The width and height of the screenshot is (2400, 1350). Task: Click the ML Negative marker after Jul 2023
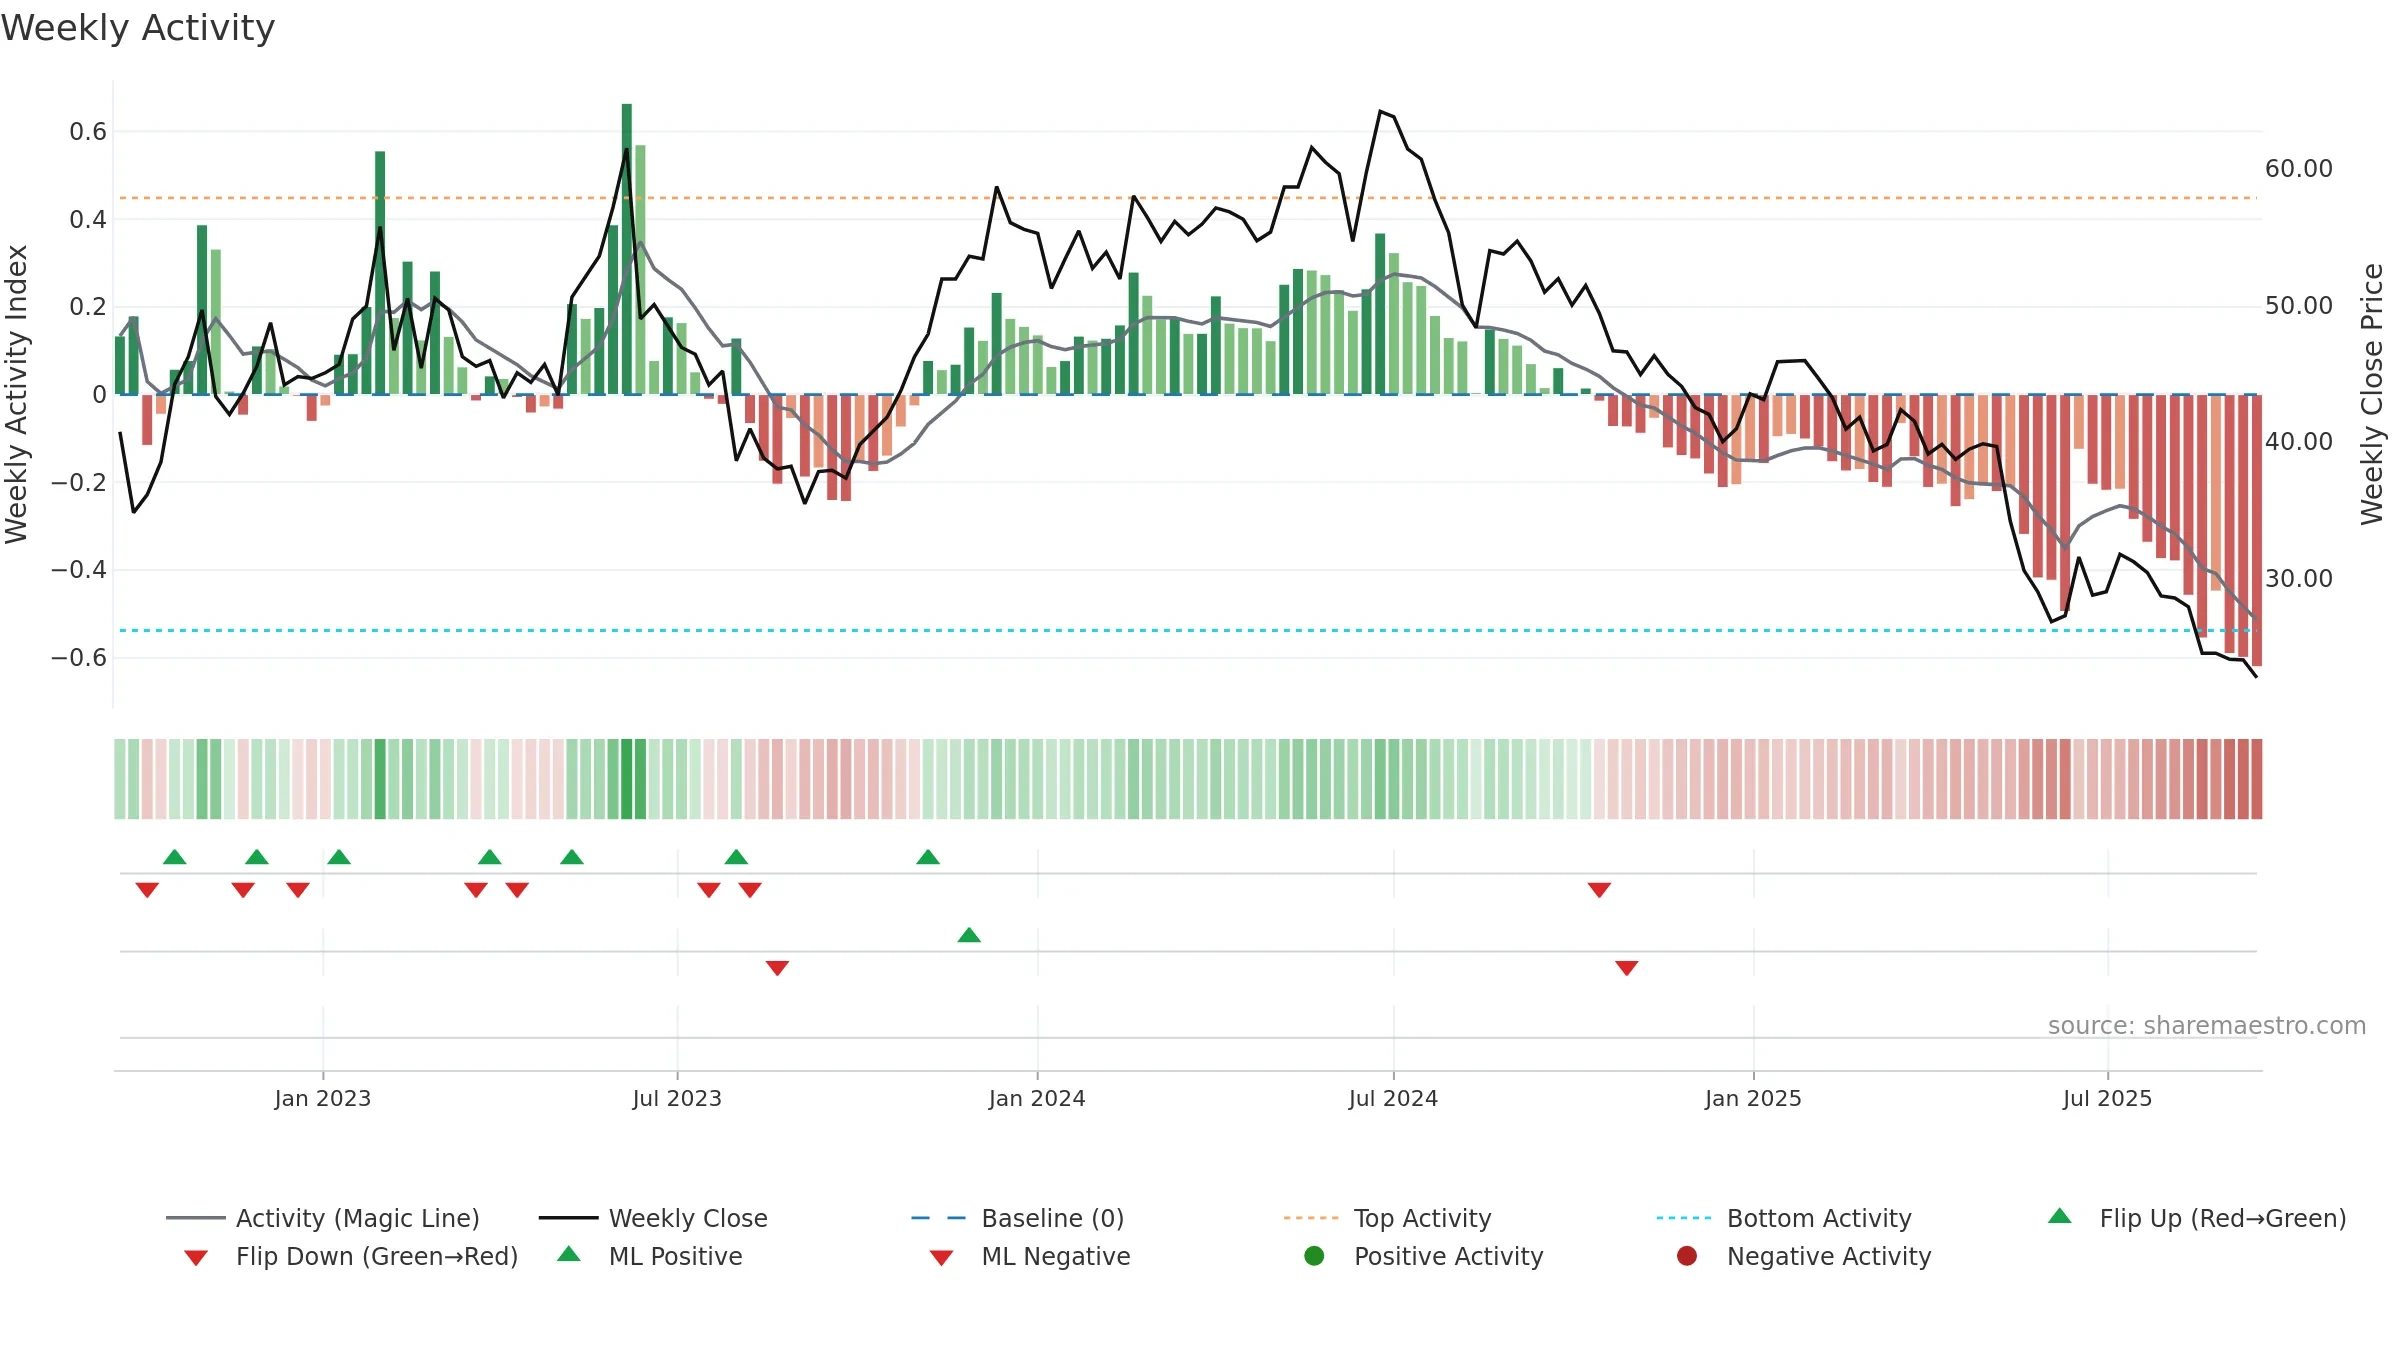point(777,968)
